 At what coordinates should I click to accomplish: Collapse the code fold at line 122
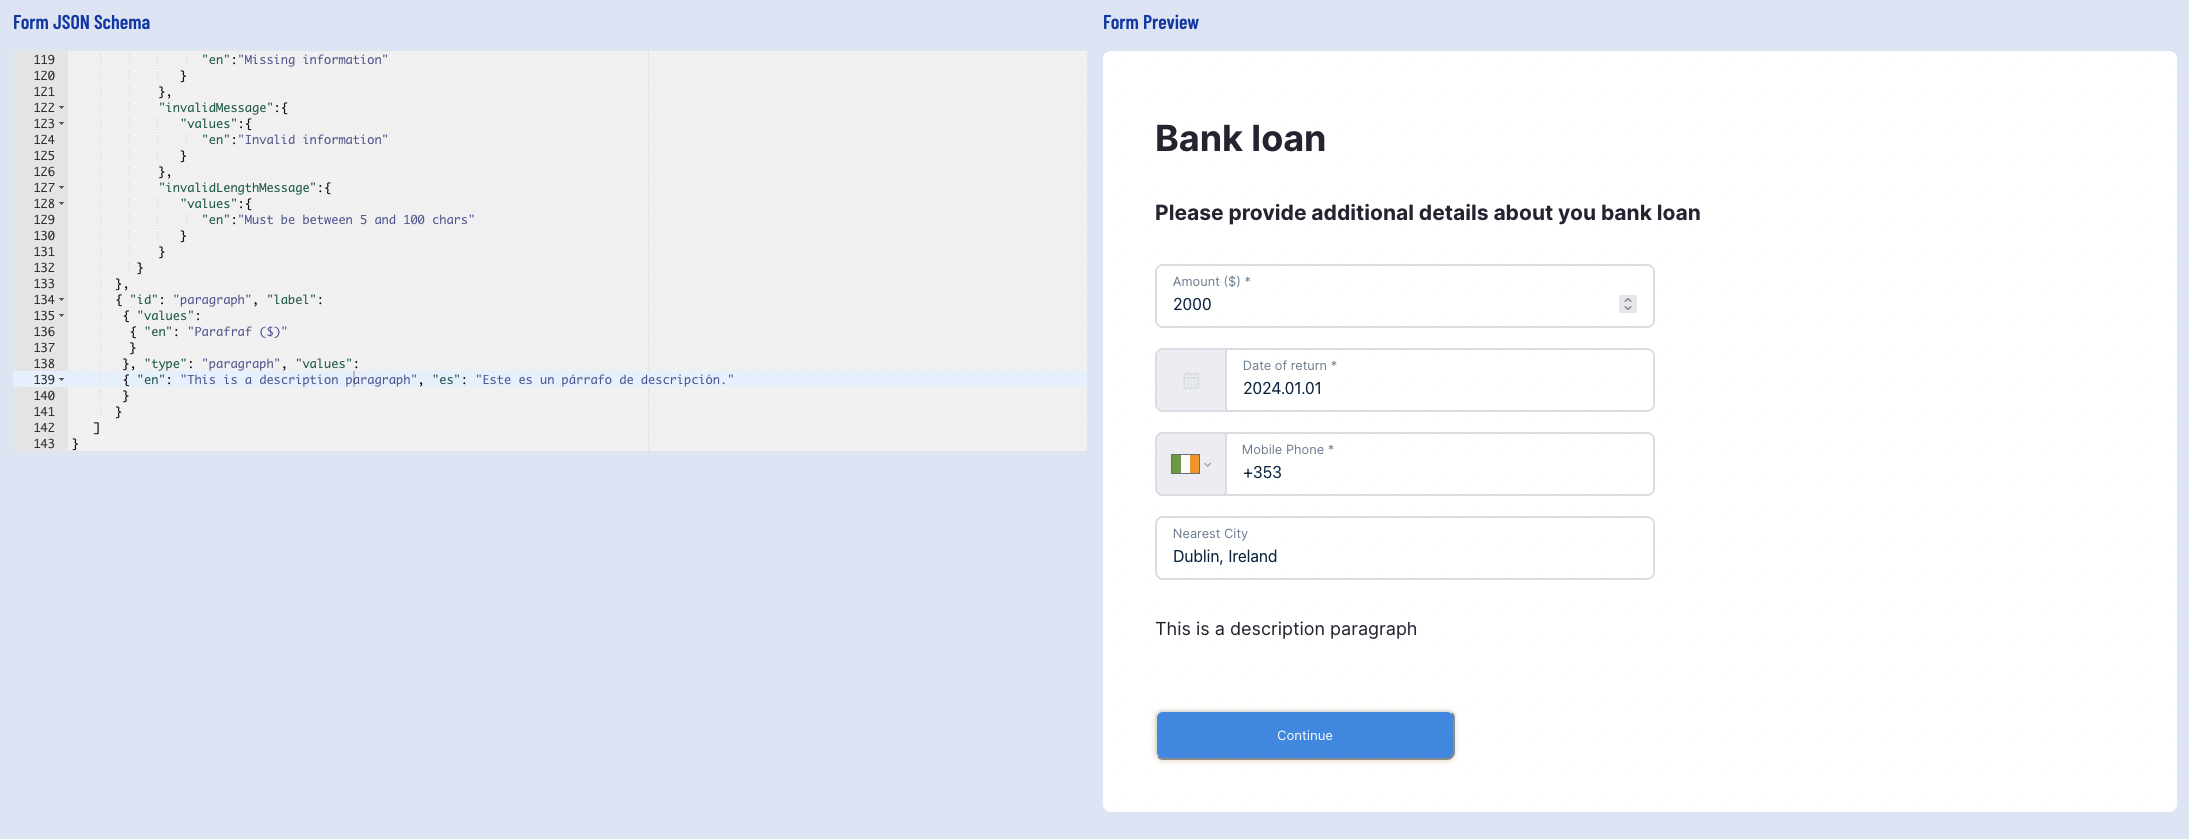click(x=62, y=108)
